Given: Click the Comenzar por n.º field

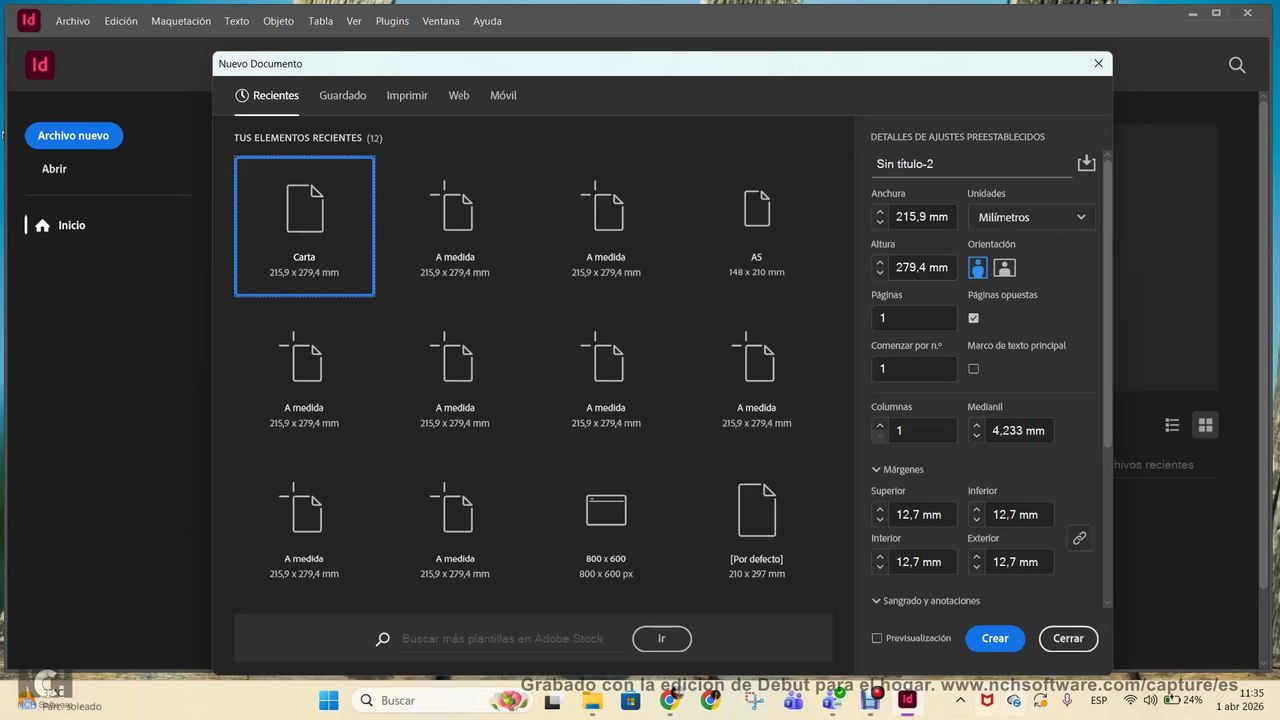Looking at the screenshot, I should pos(914,369).
